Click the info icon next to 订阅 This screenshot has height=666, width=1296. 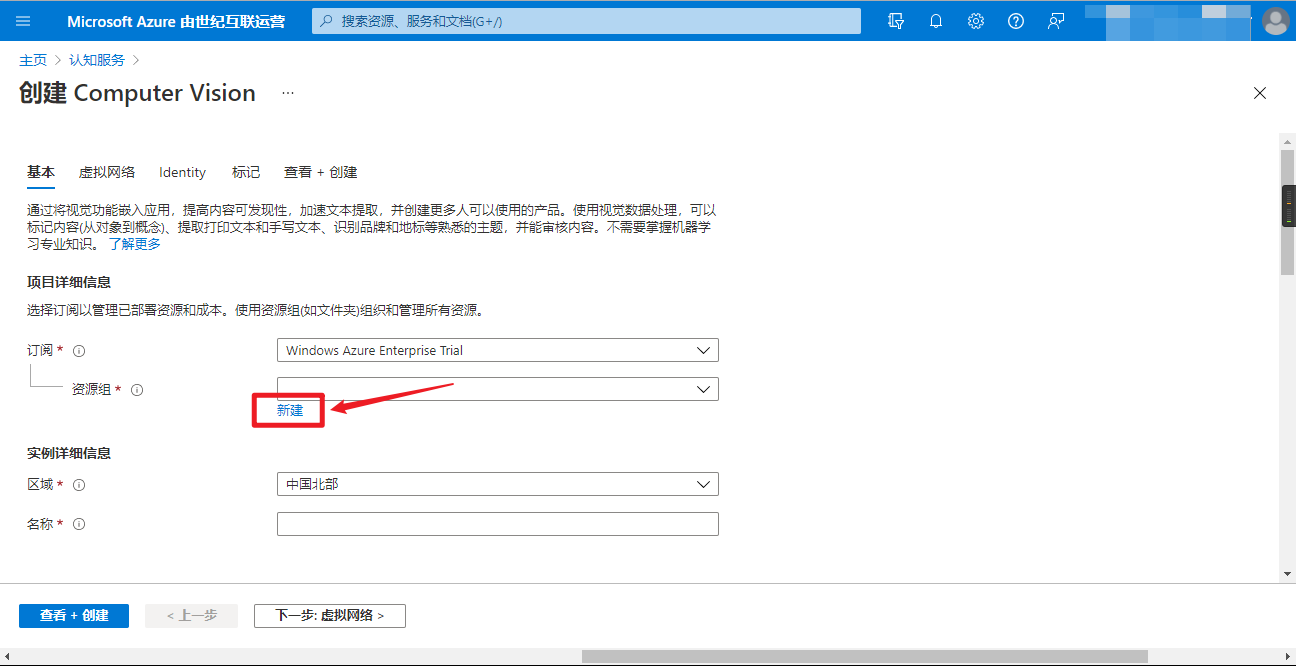[79, 351]
